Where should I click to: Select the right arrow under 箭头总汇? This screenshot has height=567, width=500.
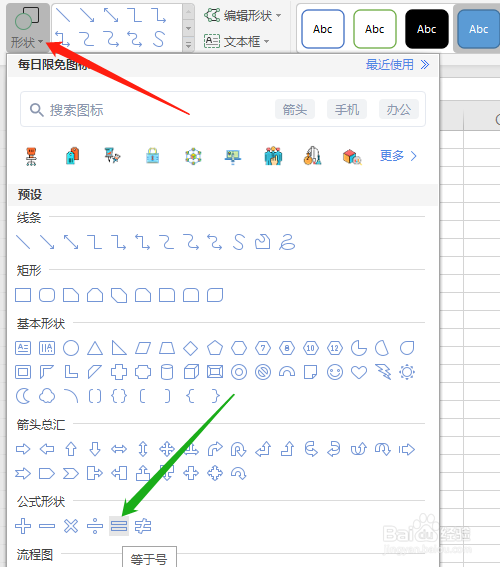(23, 449)
